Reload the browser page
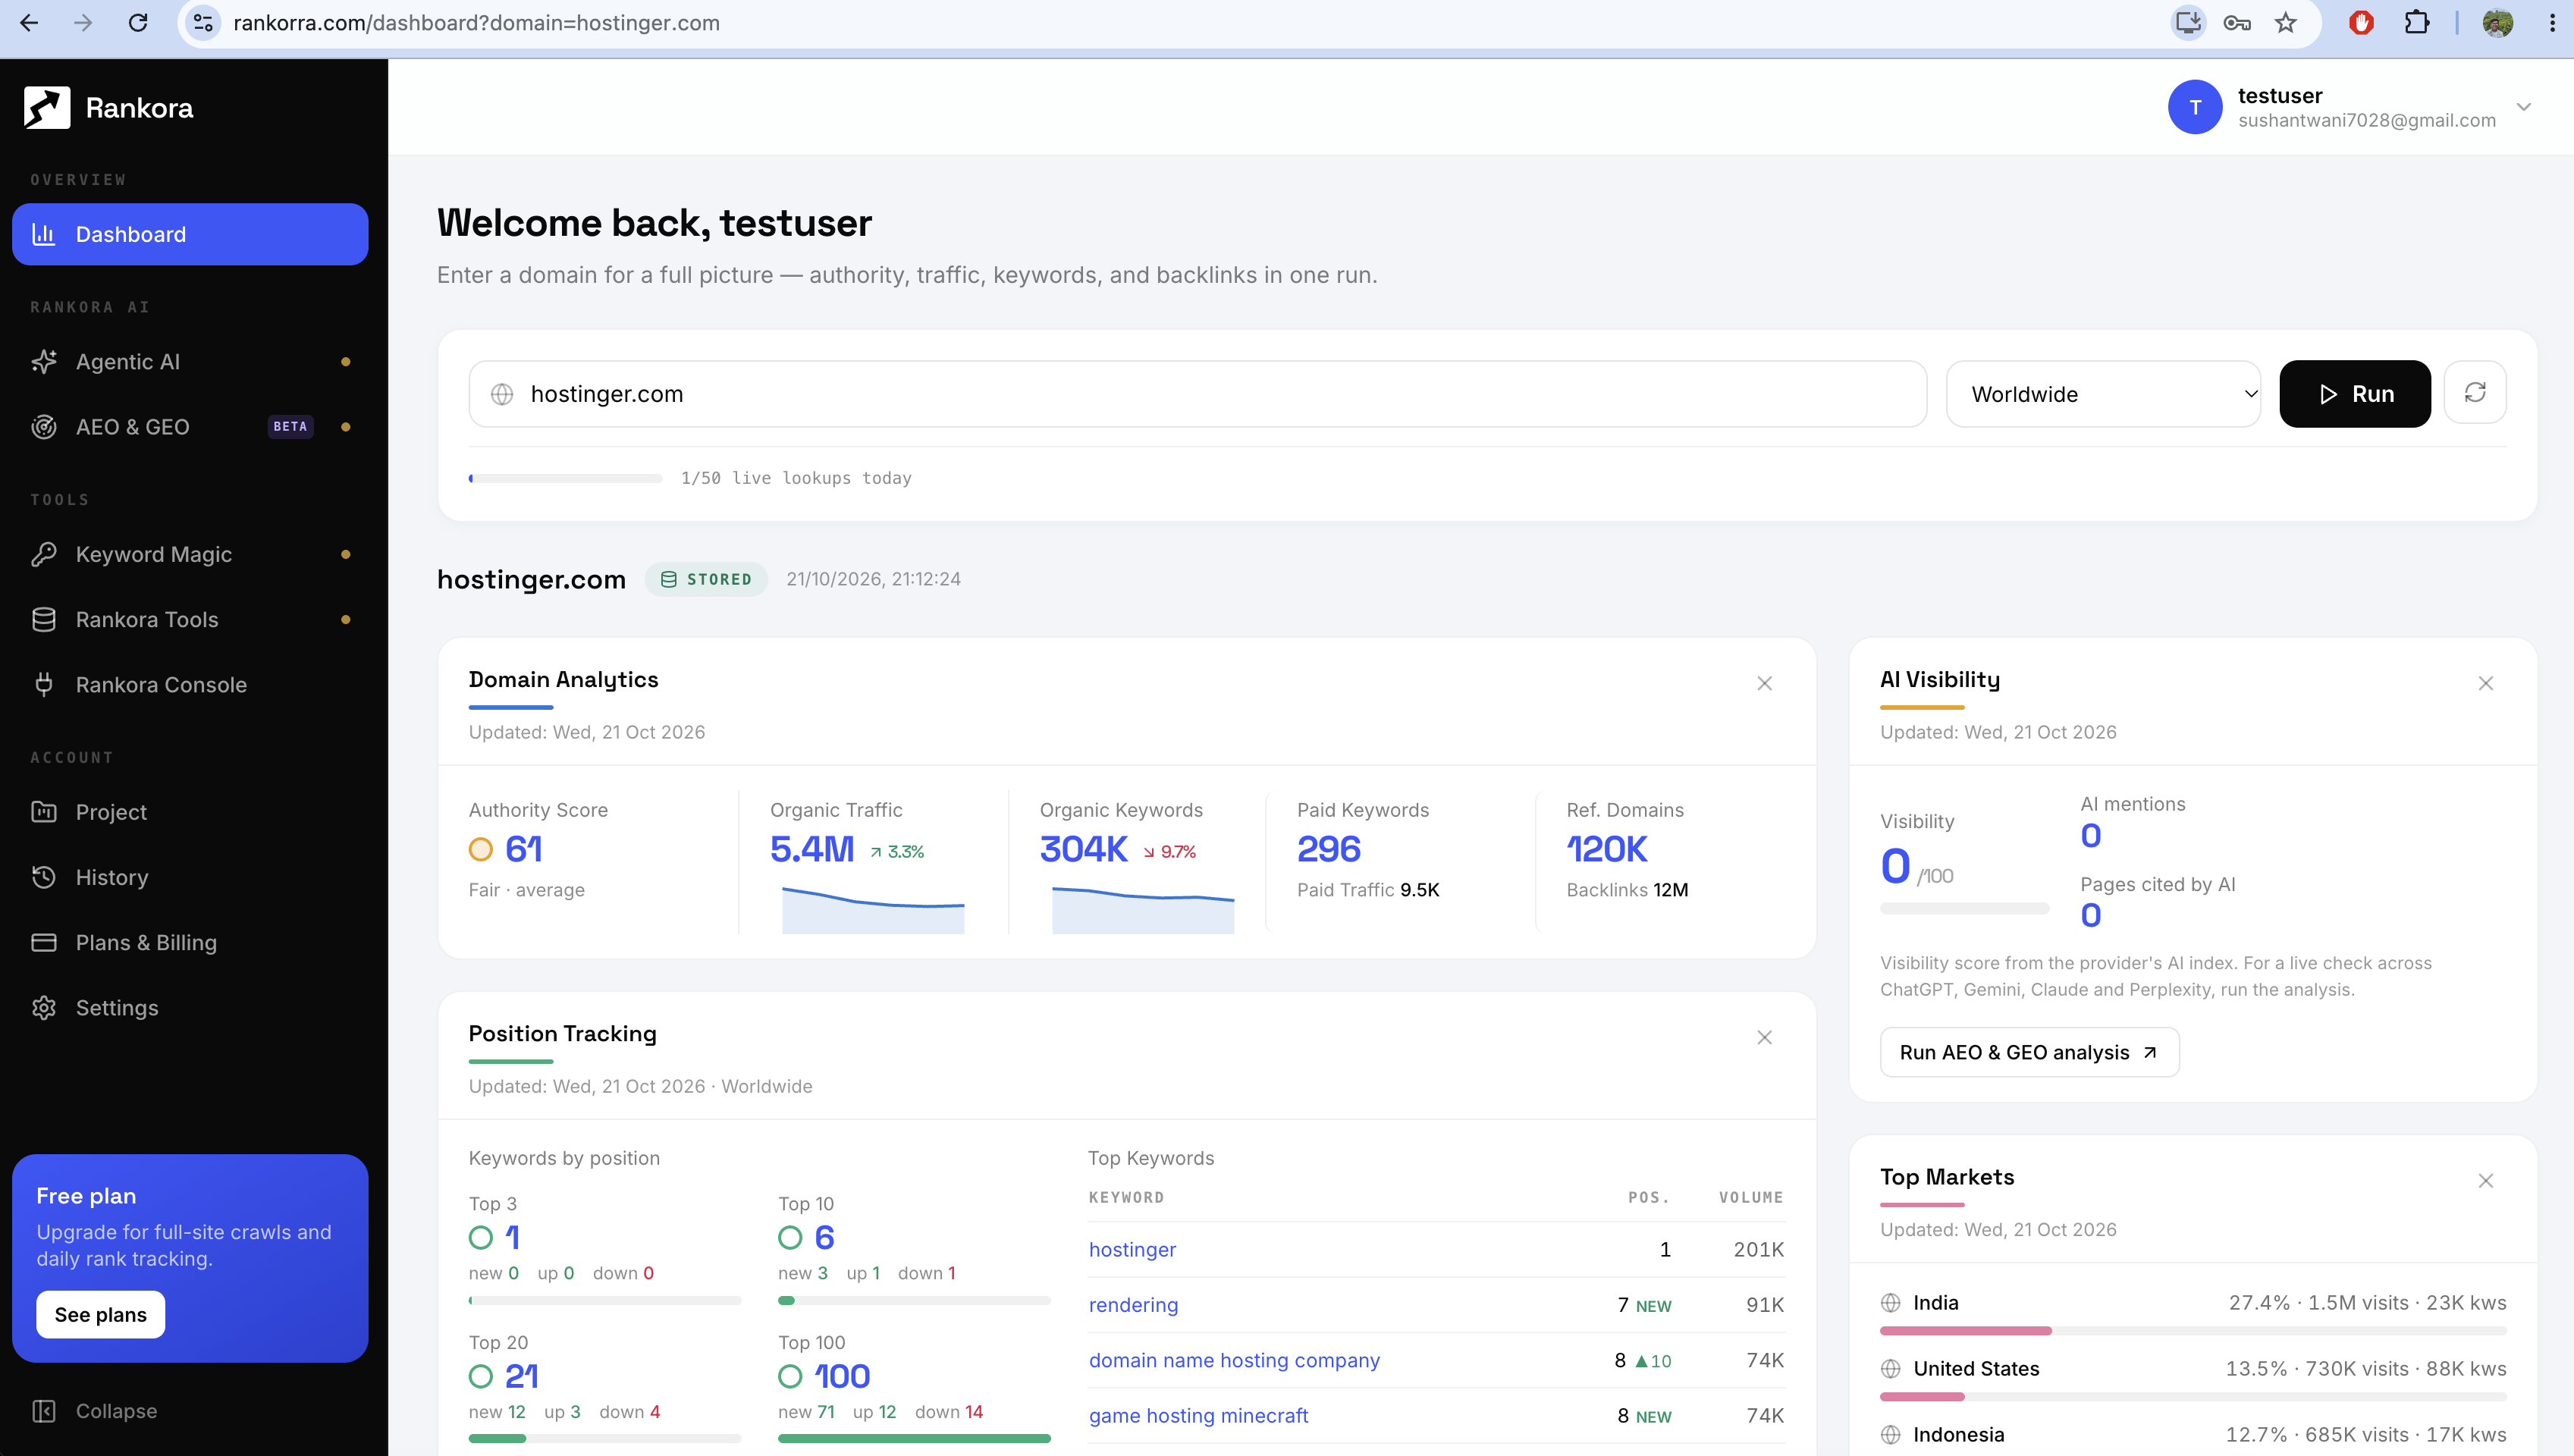 138,22
